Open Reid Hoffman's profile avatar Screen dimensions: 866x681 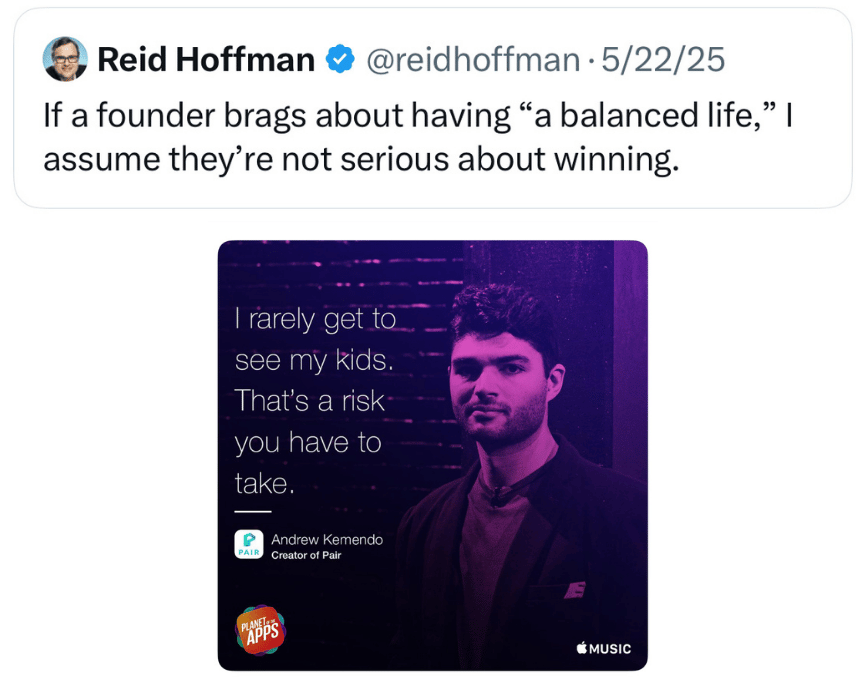[65, 59]
